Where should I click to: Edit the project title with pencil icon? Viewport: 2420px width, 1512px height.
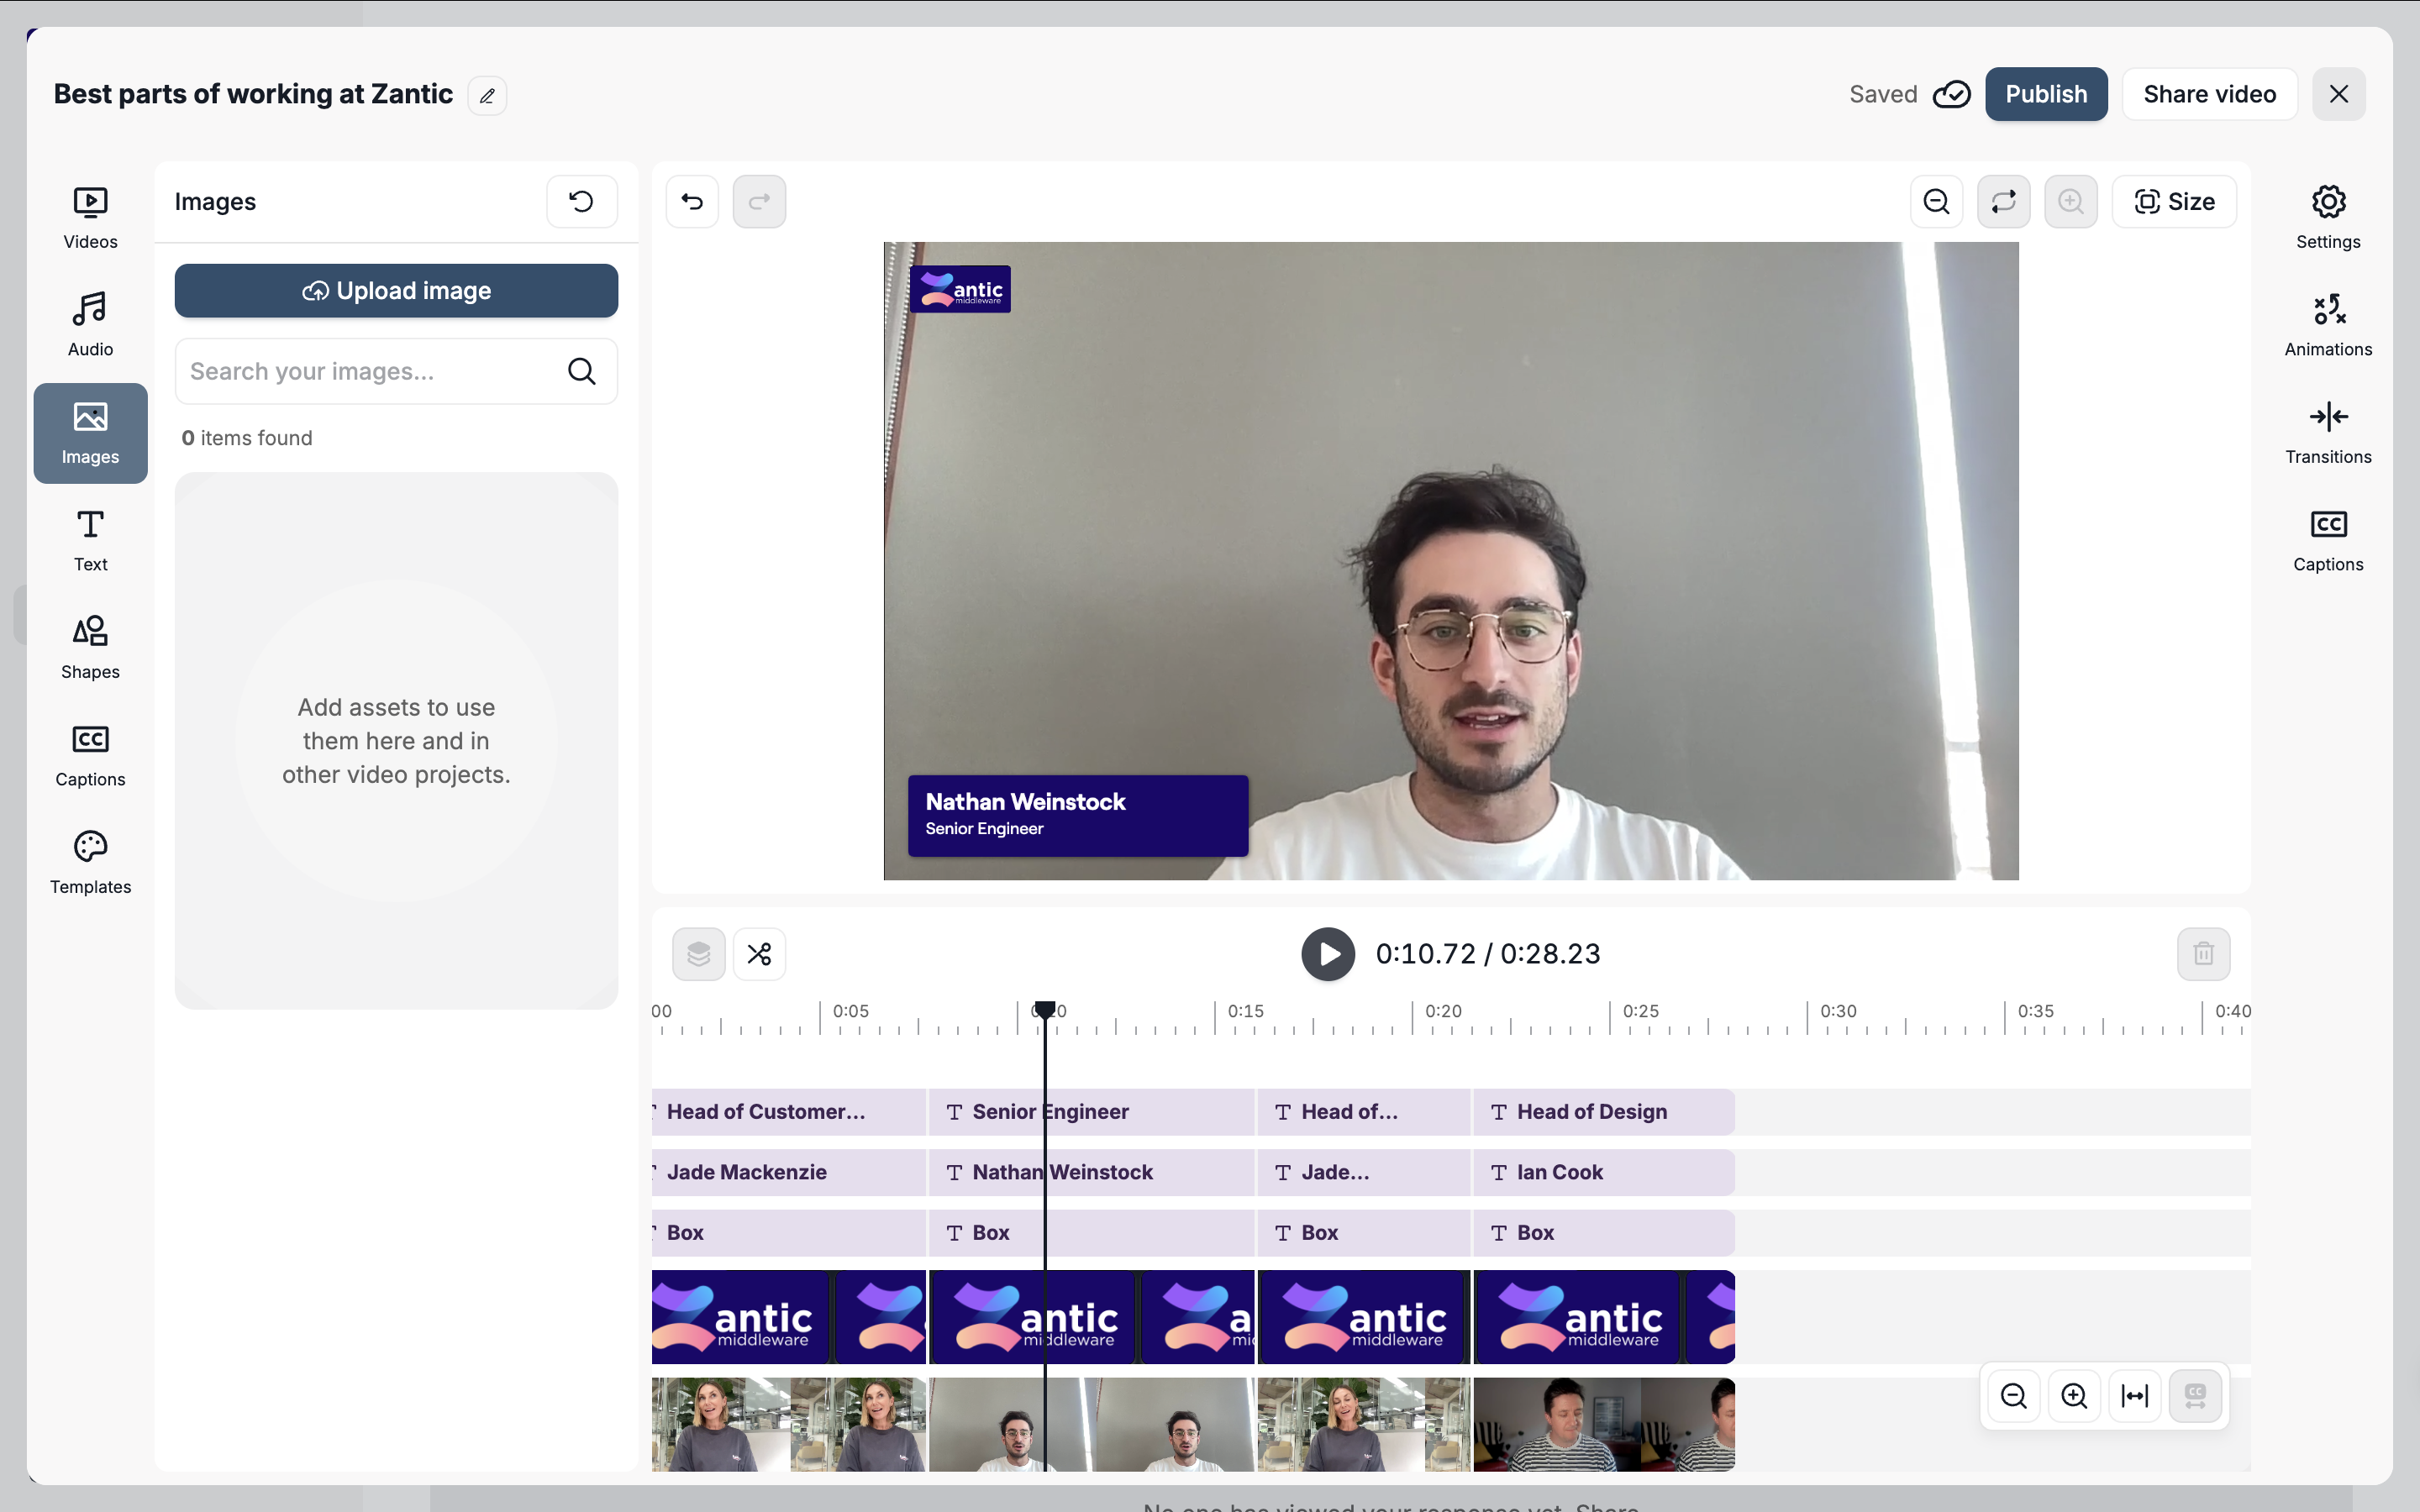coord(487,96)
